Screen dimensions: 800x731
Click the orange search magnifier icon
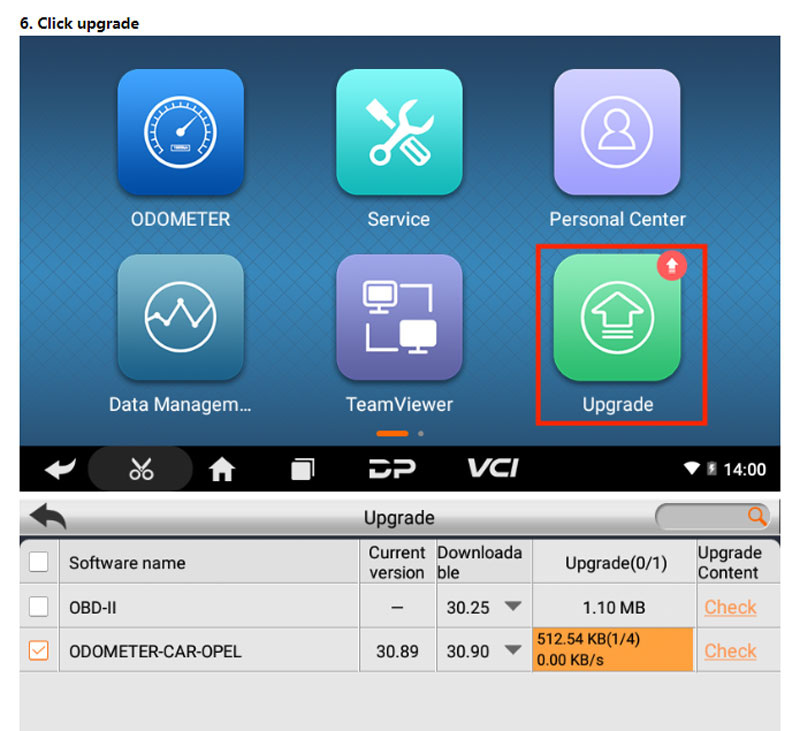pyautogui.click(x=757, y=516)
